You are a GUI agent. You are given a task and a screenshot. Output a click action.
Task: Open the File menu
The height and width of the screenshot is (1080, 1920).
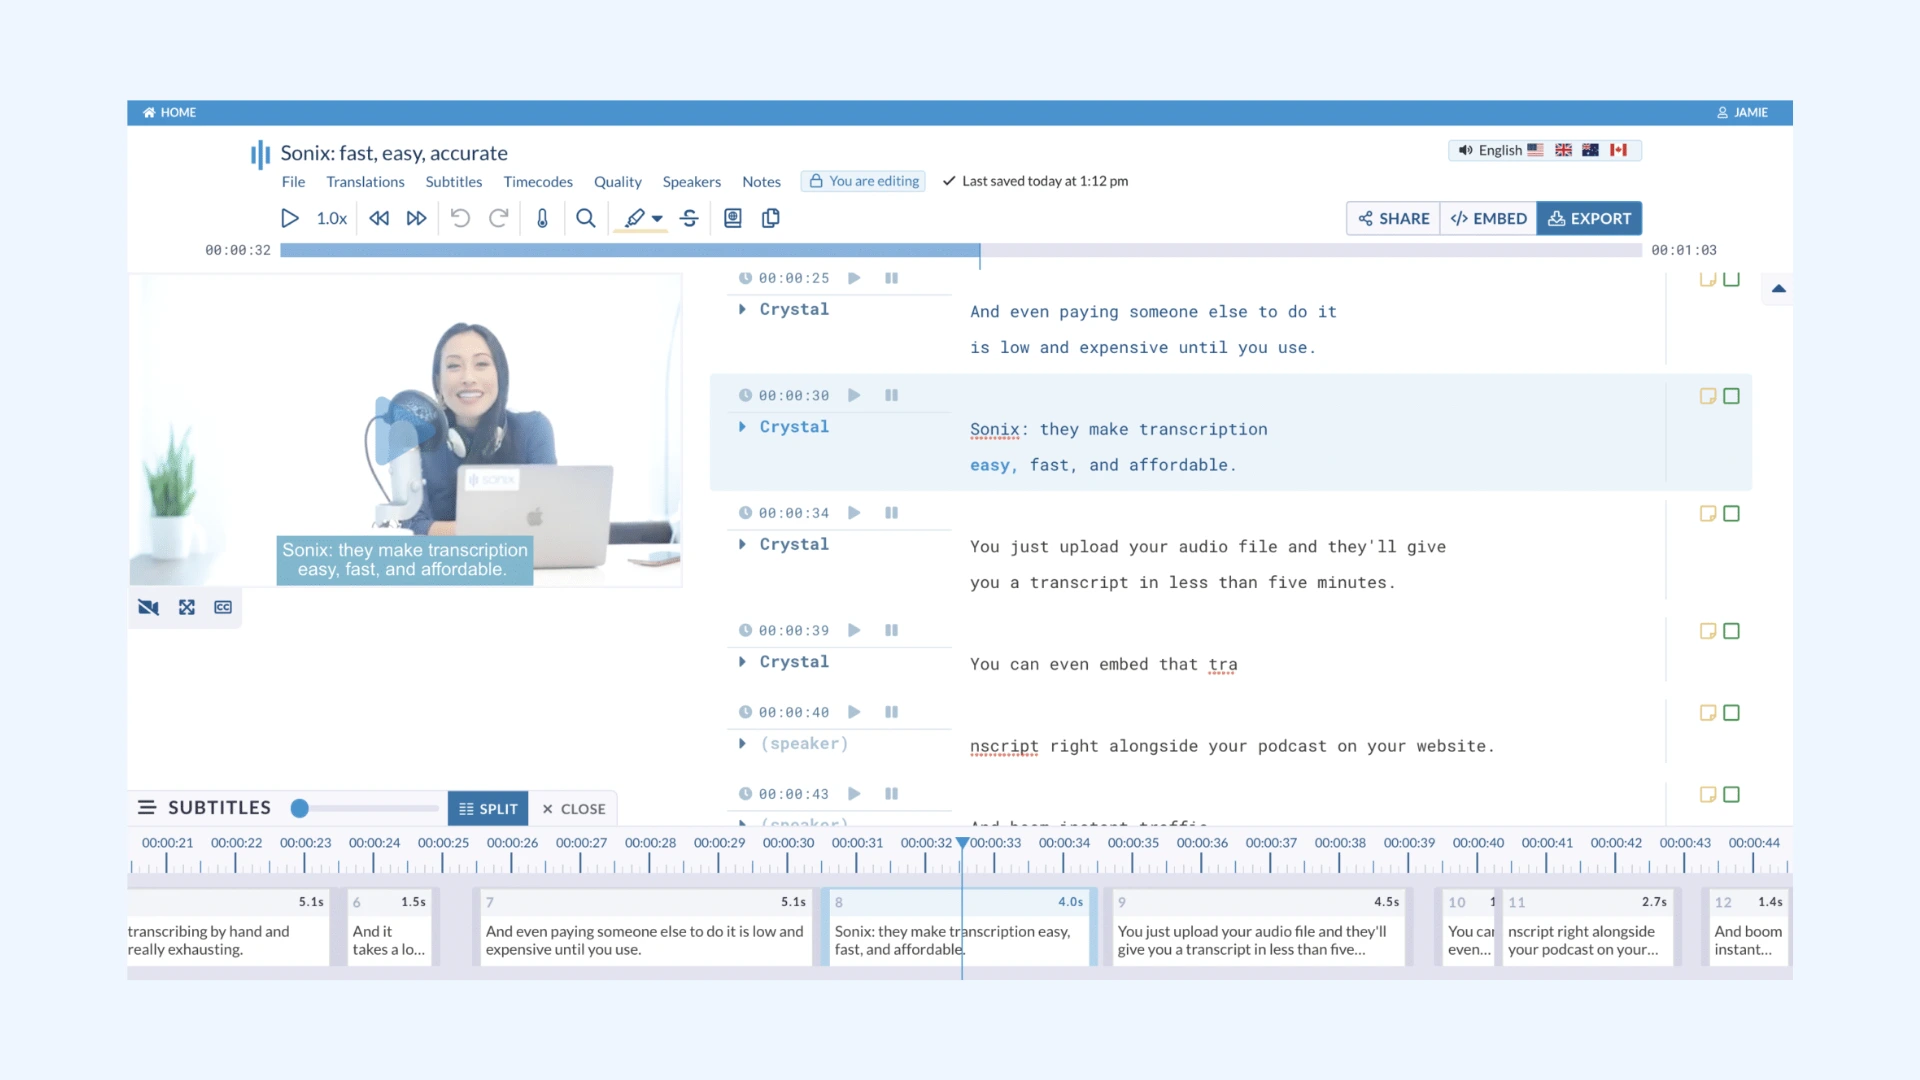293,181
